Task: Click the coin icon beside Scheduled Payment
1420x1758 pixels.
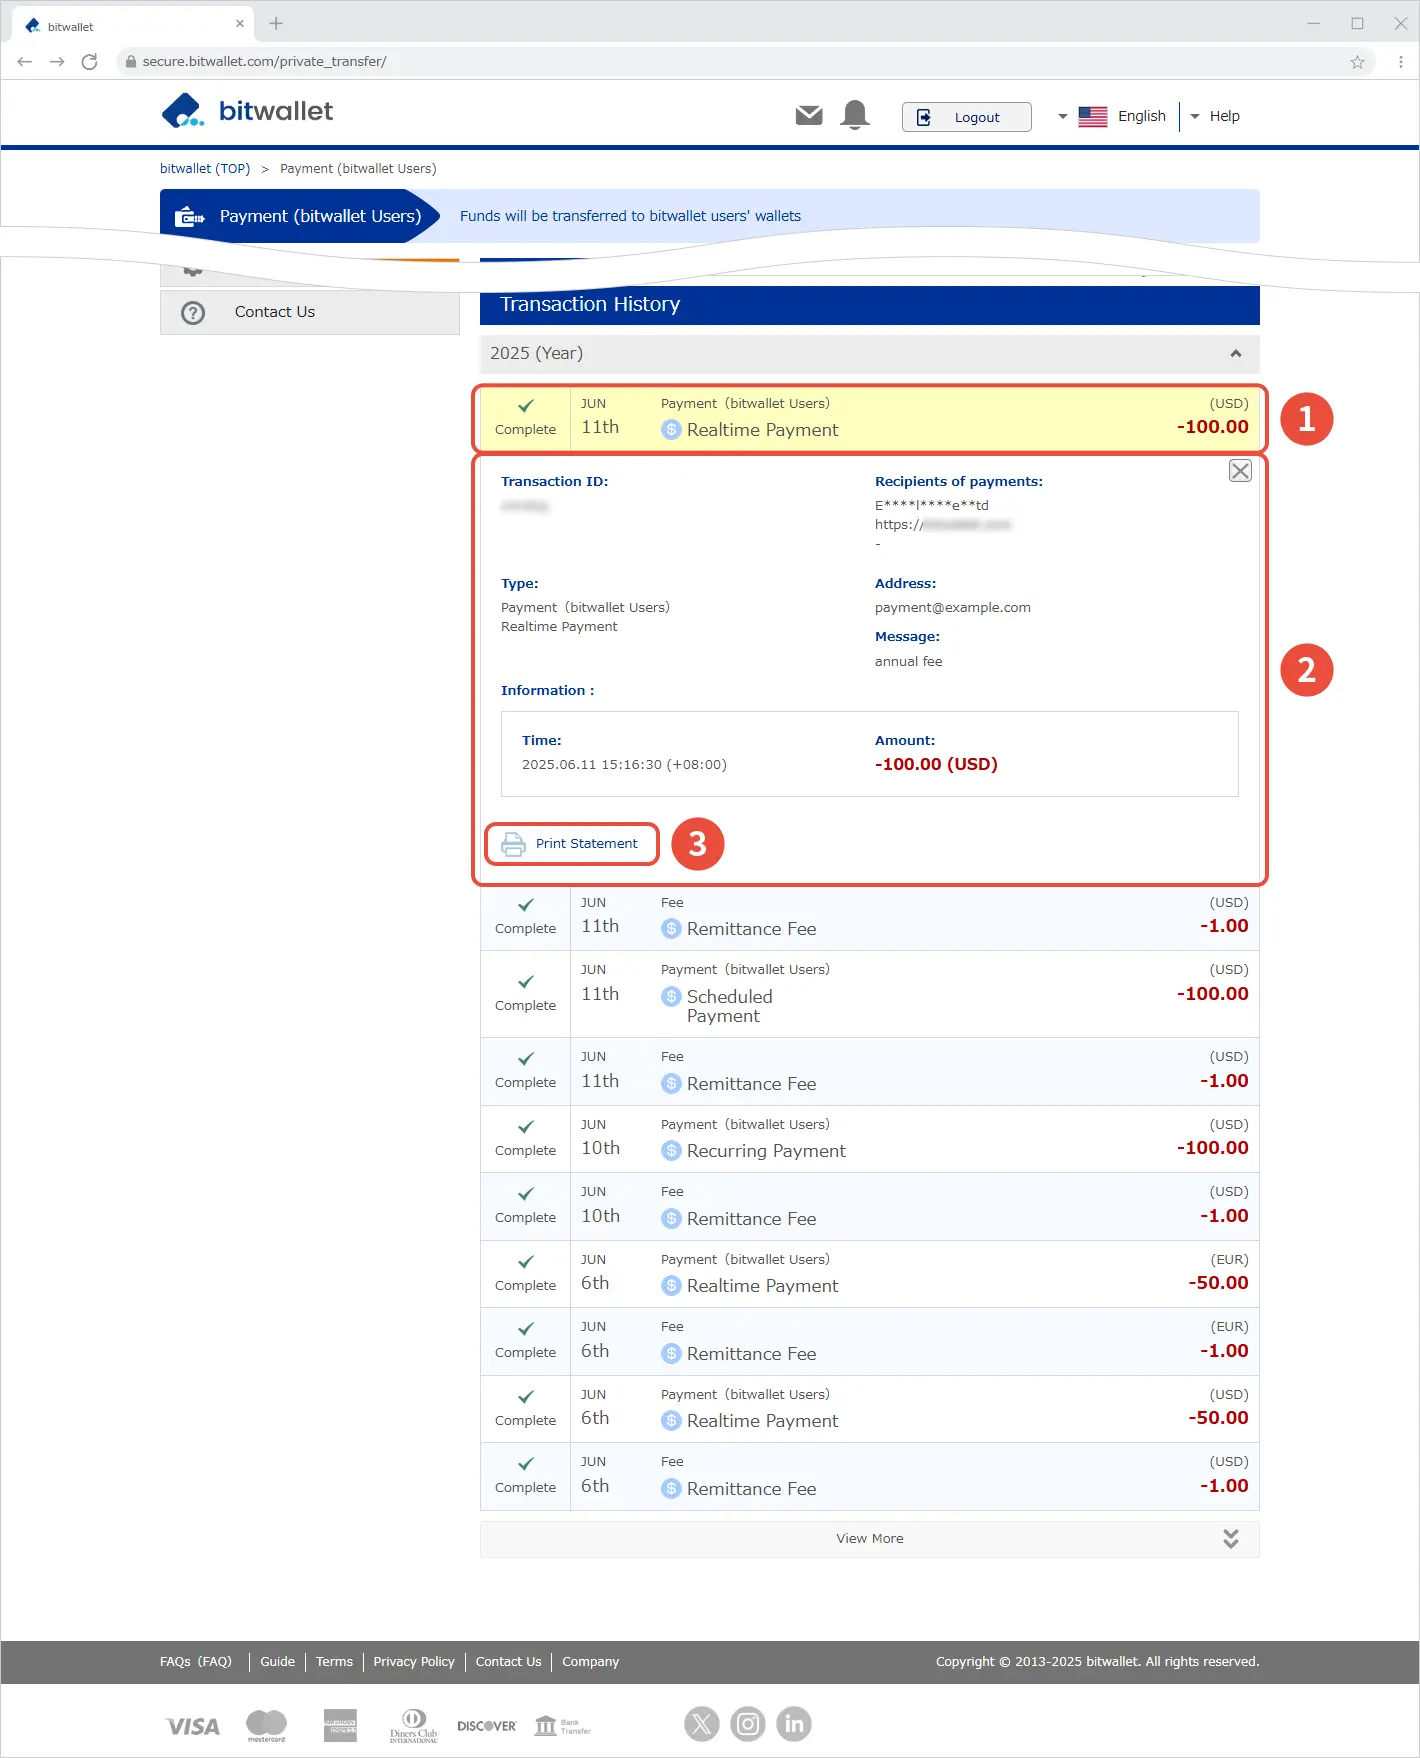Action: tap(671, 997)
